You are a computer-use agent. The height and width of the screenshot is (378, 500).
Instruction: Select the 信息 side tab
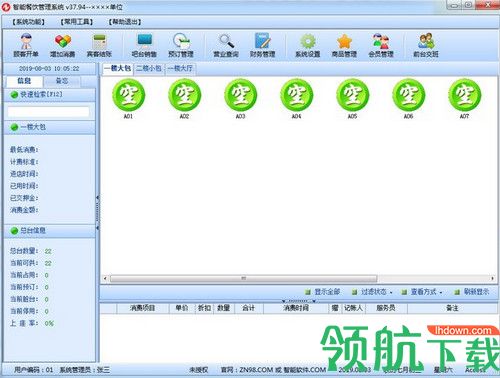(x=24, y=81)
